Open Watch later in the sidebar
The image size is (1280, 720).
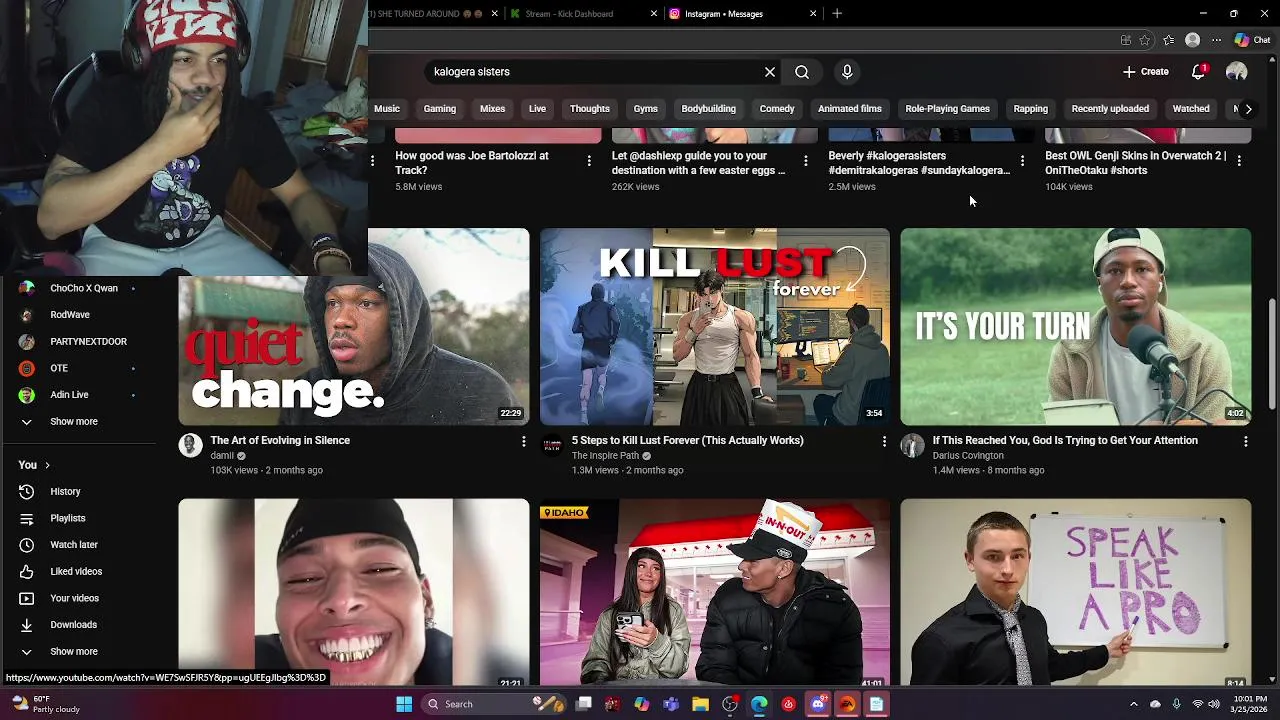pyautogui.click(x=76, y=545)
